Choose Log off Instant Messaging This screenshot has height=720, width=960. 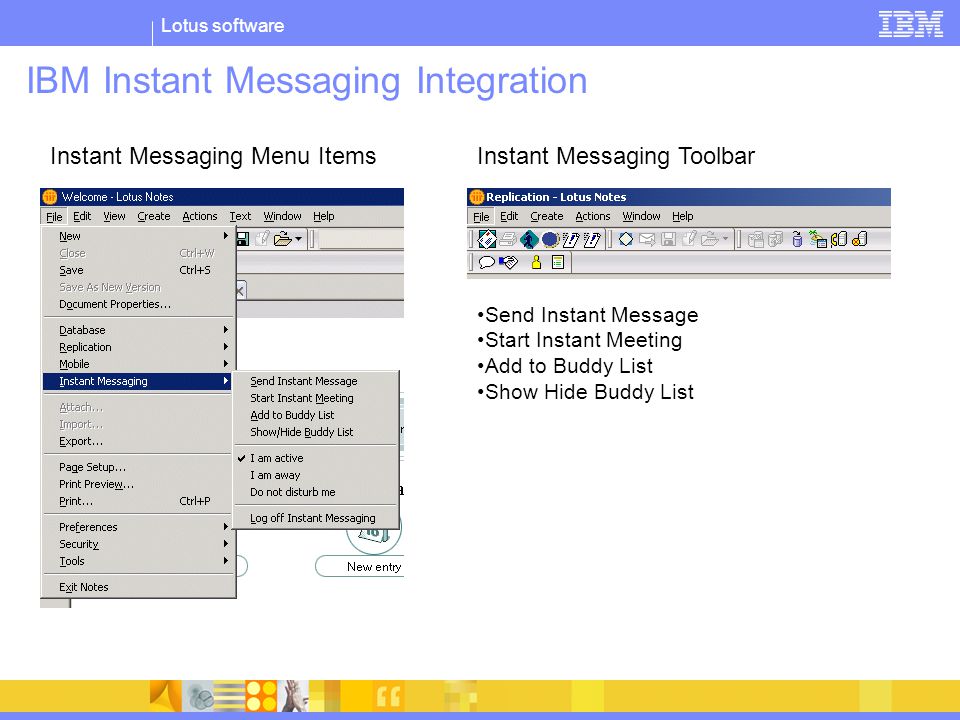click(x=312, y=518)
